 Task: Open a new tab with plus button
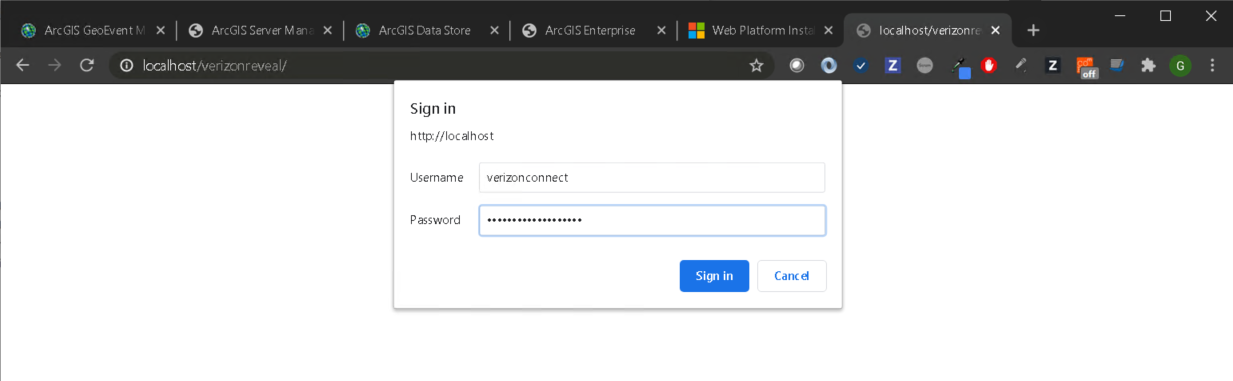coord(1033,30)
